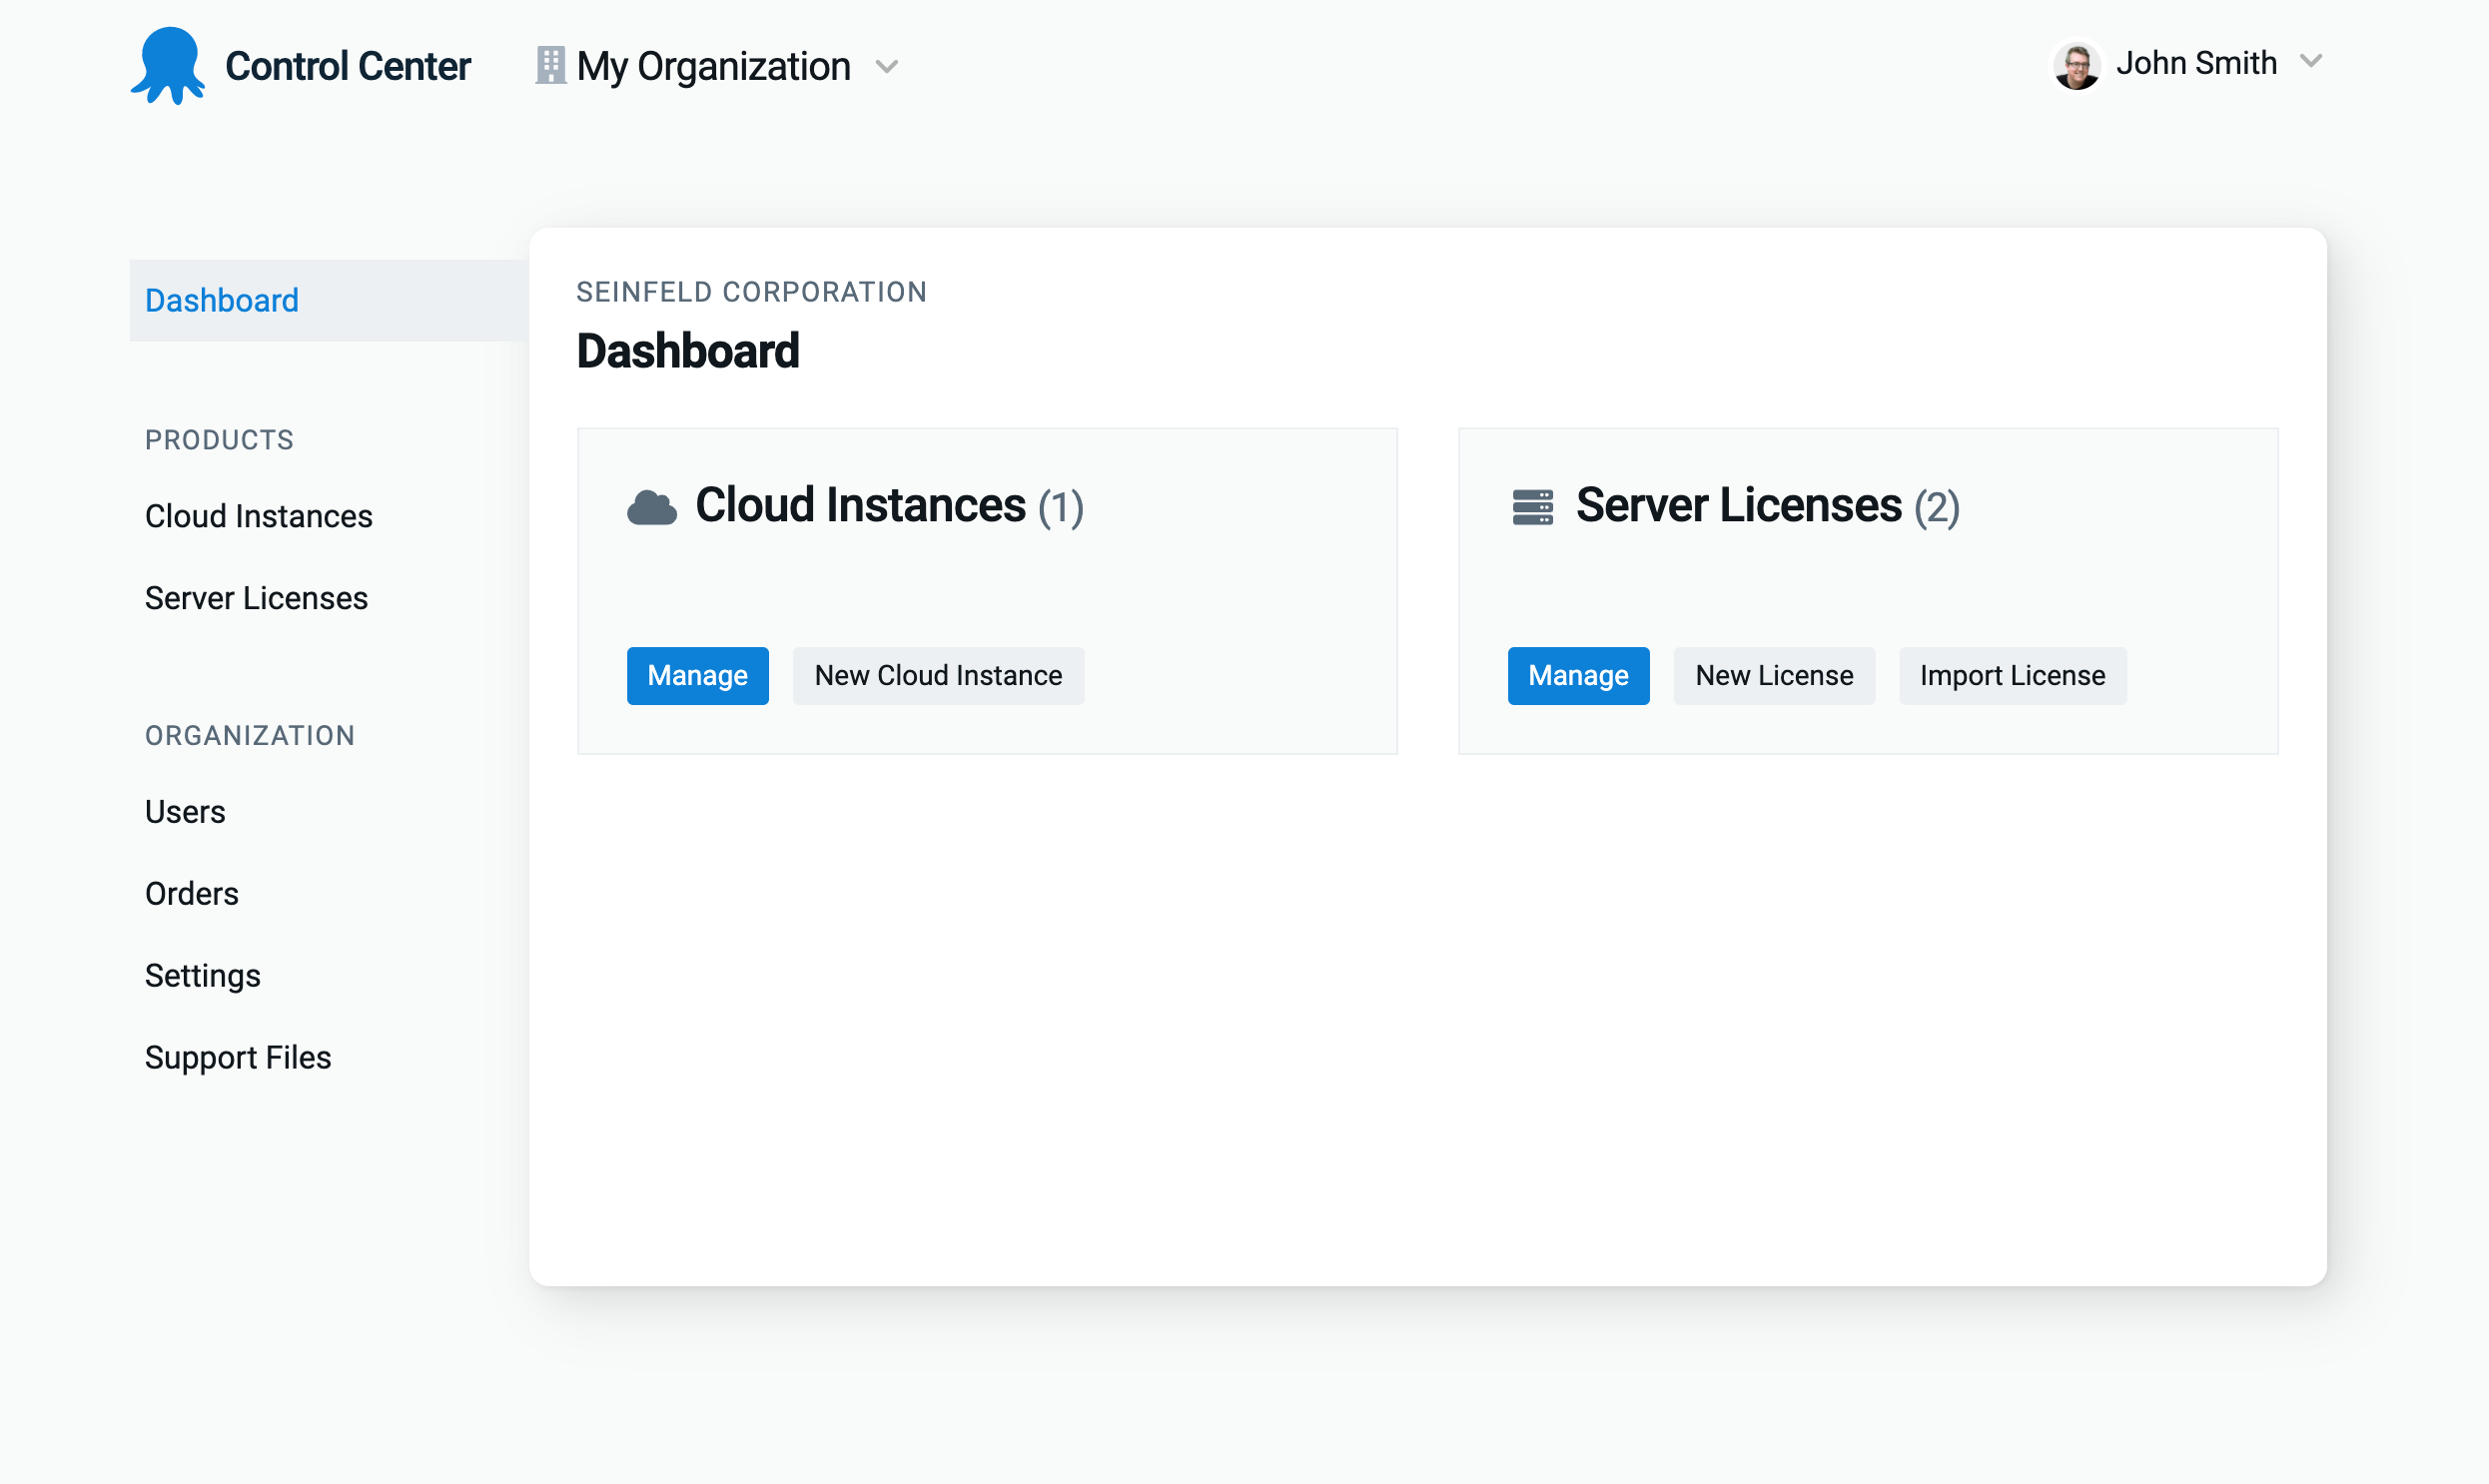Click Manage on the Cloud Instances card
The width and height of the screenshot is (2489, 1484).
(x=697, y=675)
